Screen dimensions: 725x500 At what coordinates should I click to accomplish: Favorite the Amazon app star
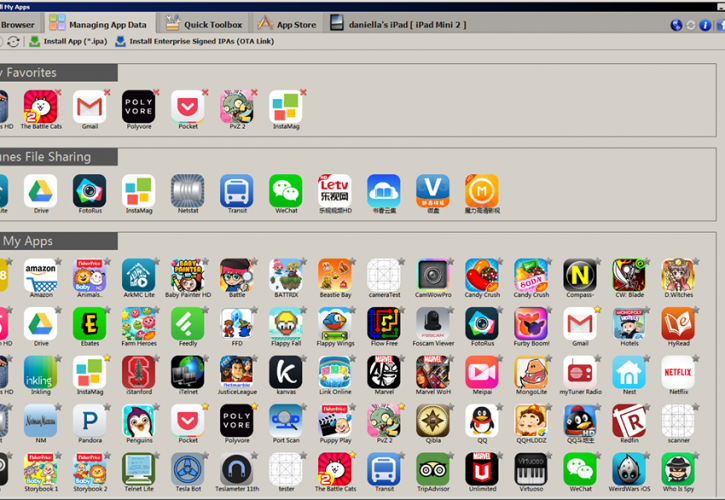click(58, 261)
